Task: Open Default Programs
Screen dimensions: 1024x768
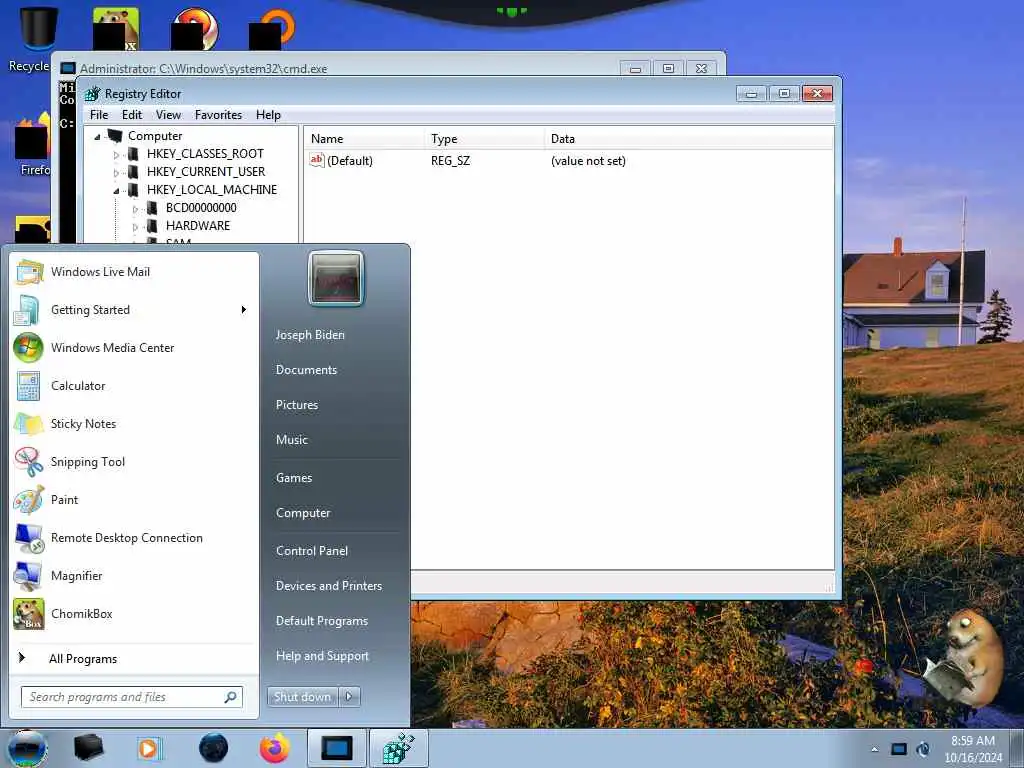Action: pos(321,621)
